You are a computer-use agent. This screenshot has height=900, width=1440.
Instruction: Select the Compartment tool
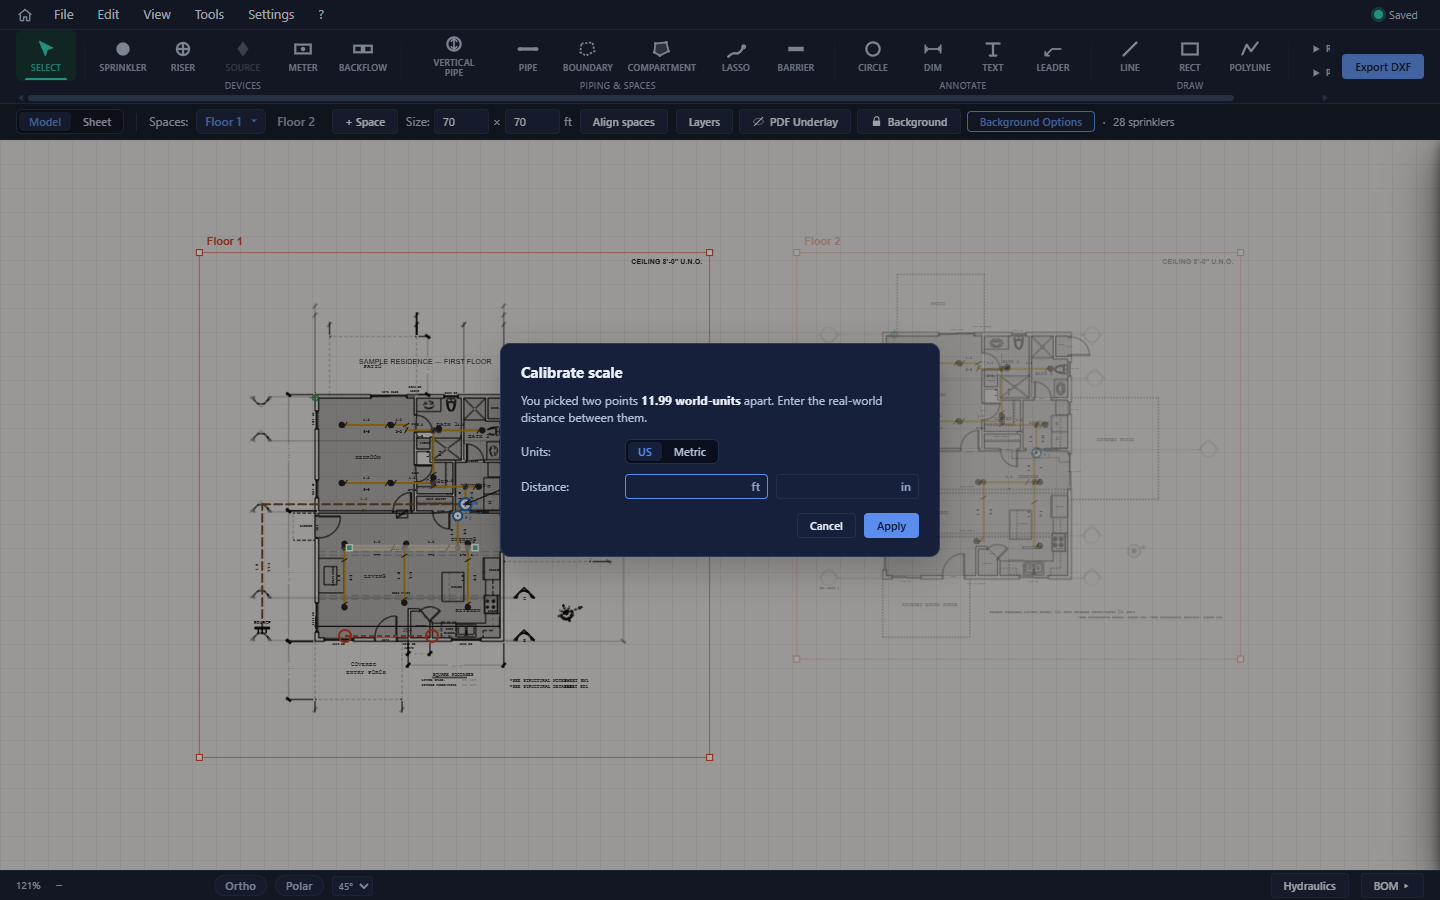pos(662,56)
